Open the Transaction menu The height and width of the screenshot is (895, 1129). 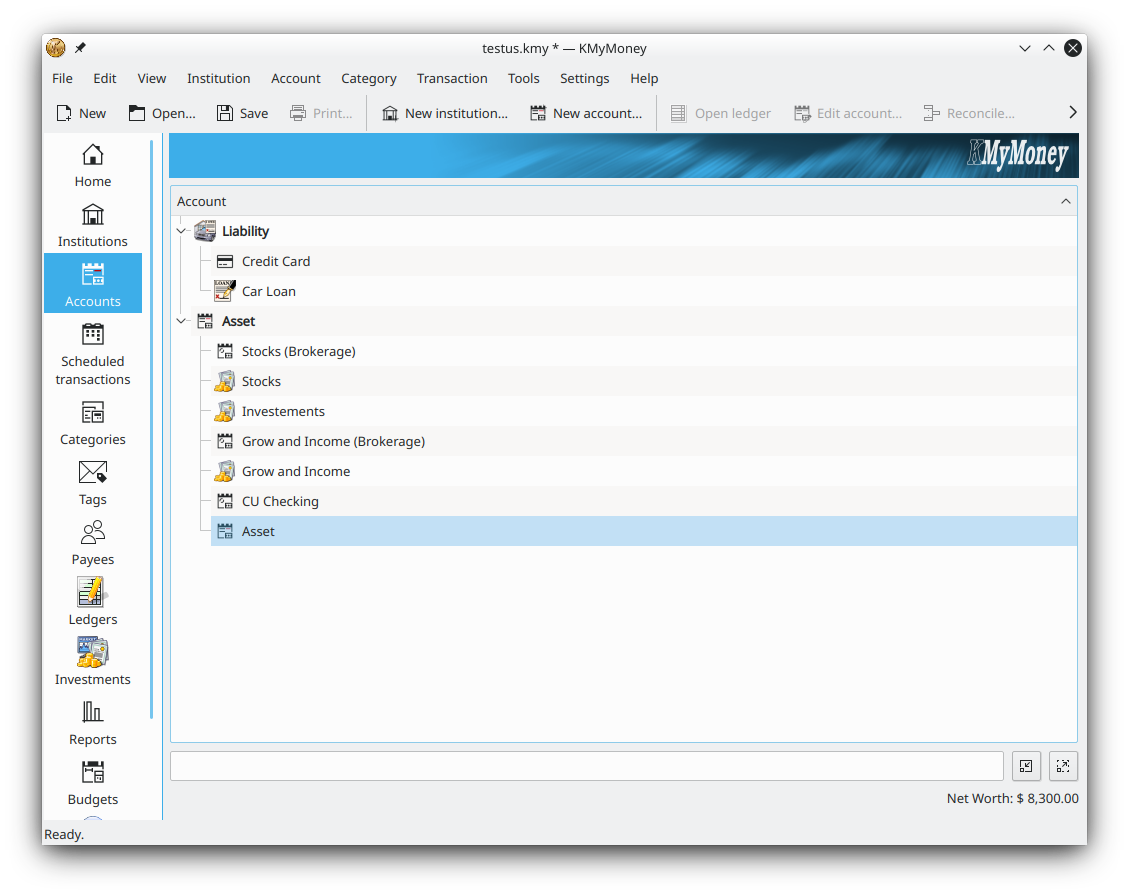click(452, 78)
